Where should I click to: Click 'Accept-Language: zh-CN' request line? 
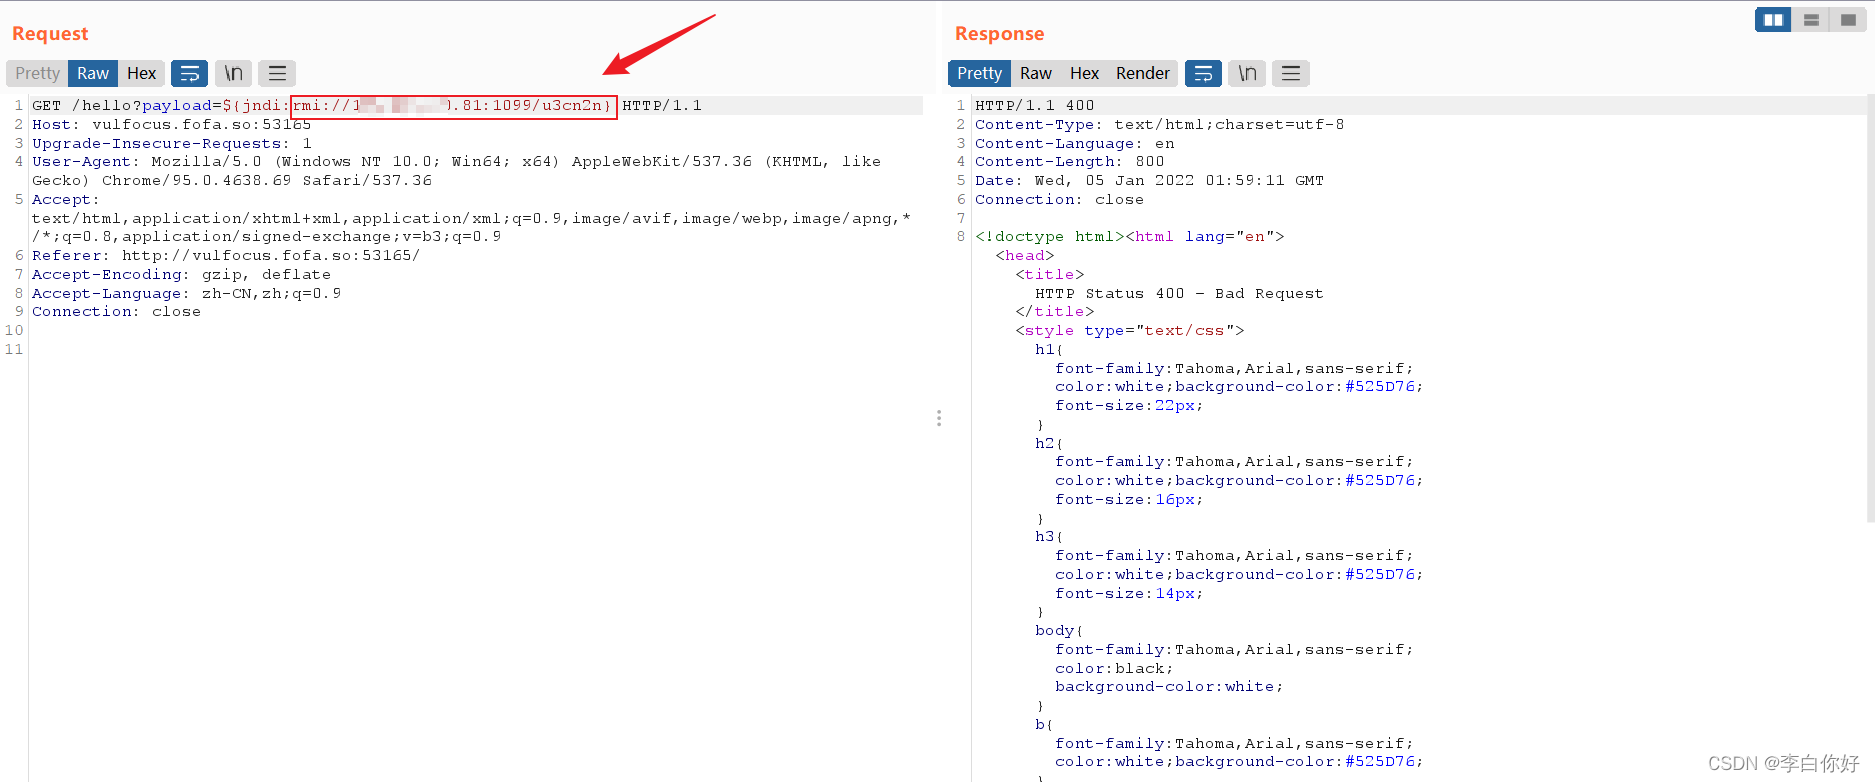[186, 293]
